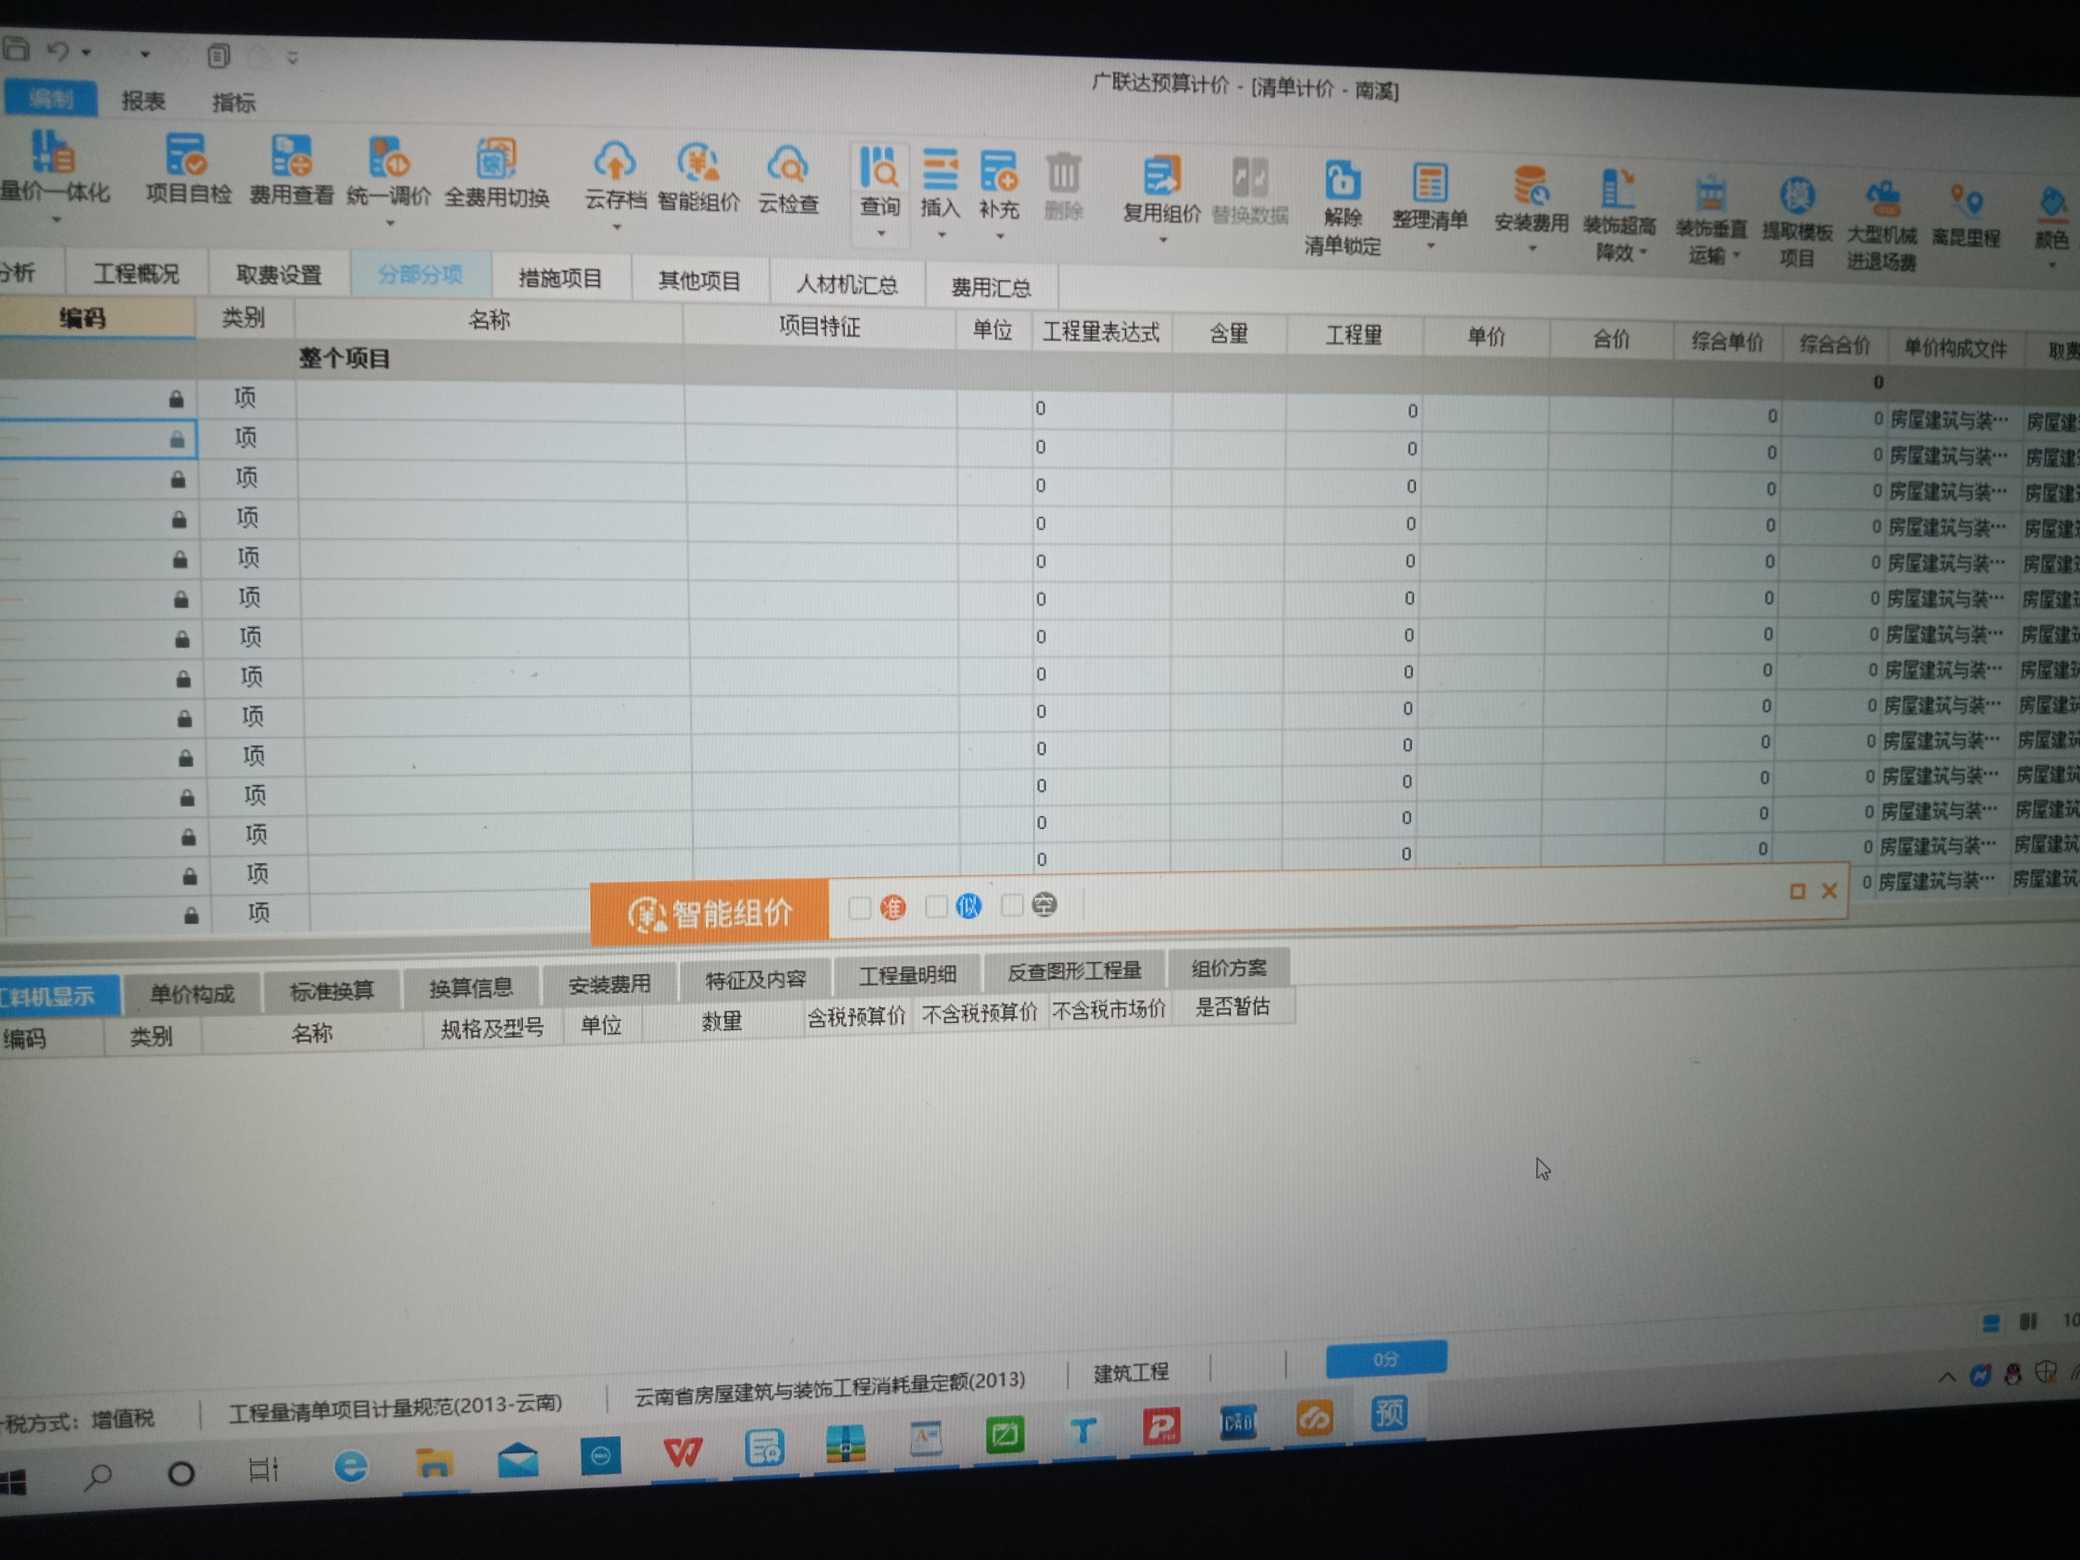Open 费用查看 fee viewer

(x=291, y=171)
